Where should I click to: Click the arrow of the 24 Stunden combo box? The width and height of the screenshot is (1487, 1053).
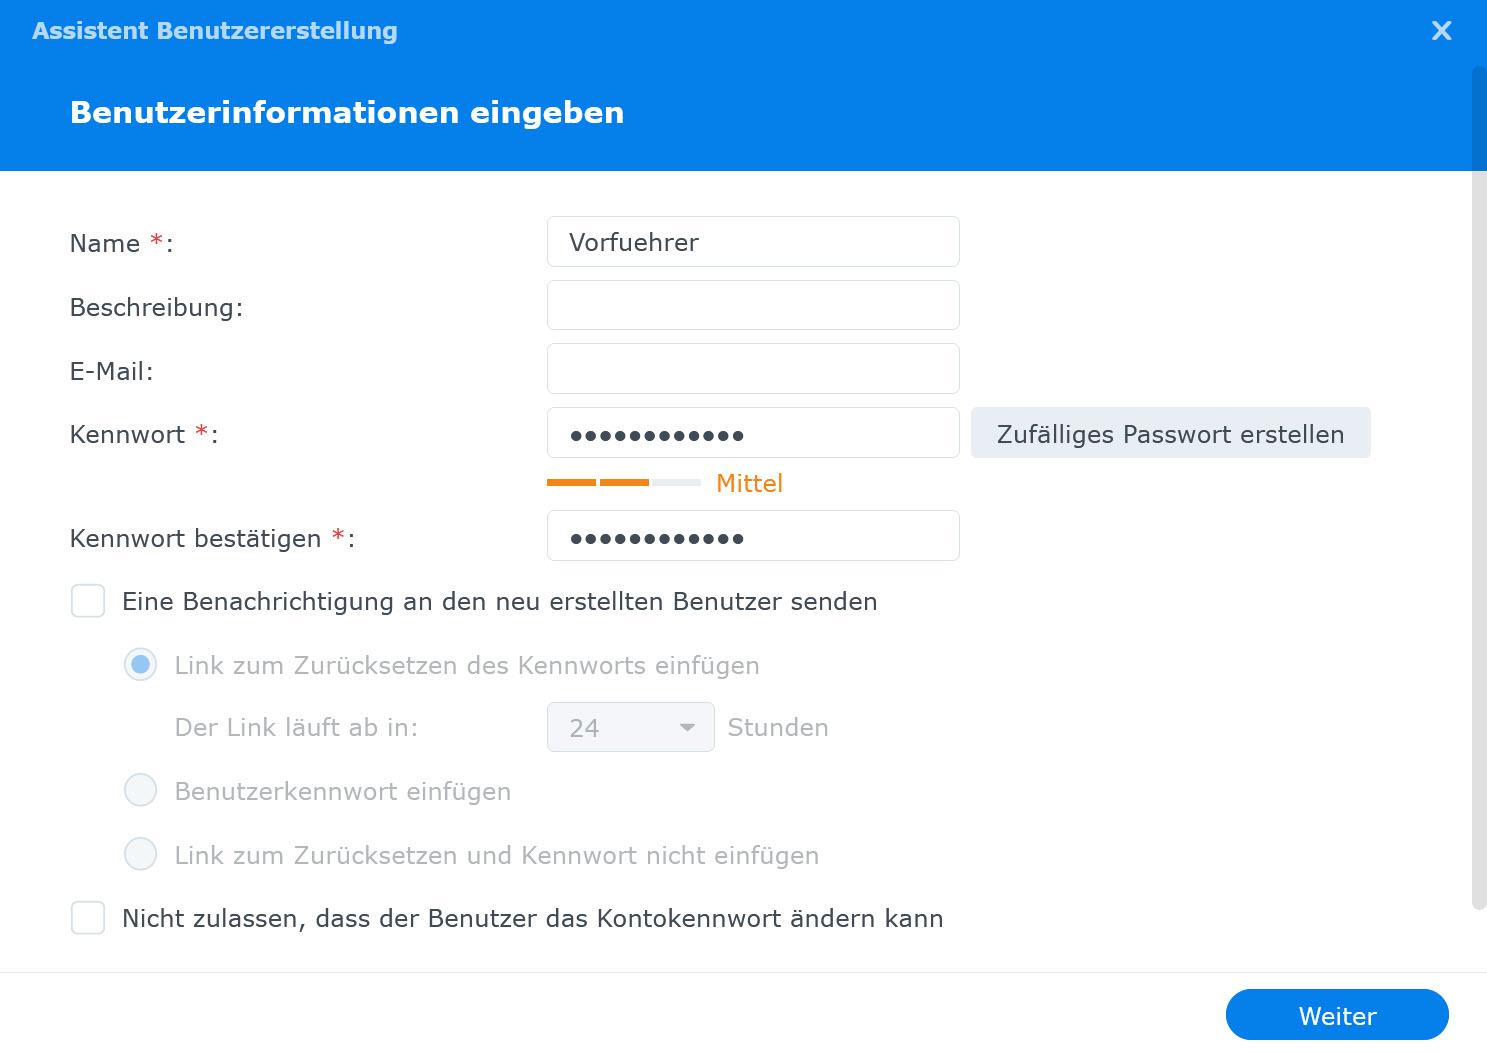687,727
